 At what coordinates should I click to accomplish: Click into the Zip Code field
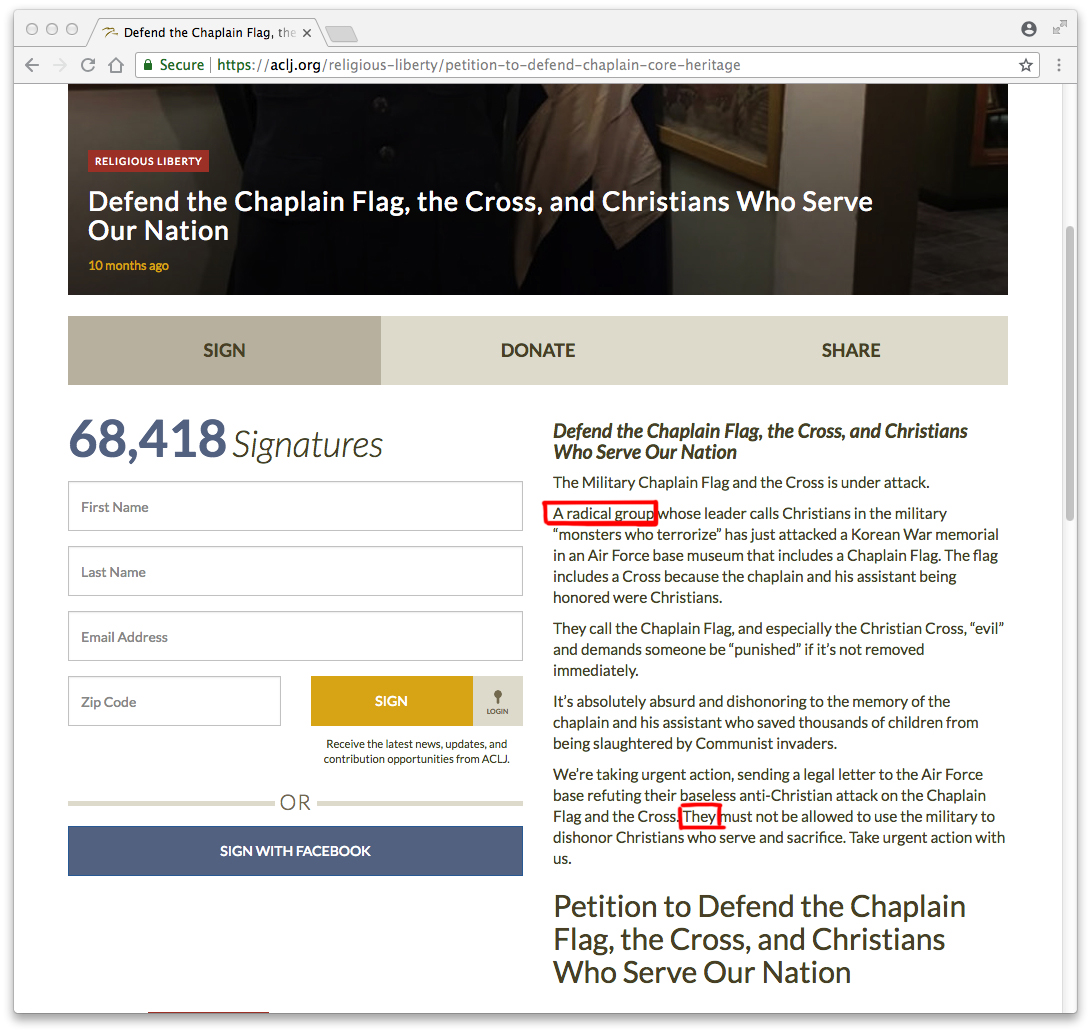pyautogui.click(x=175, y=701)
